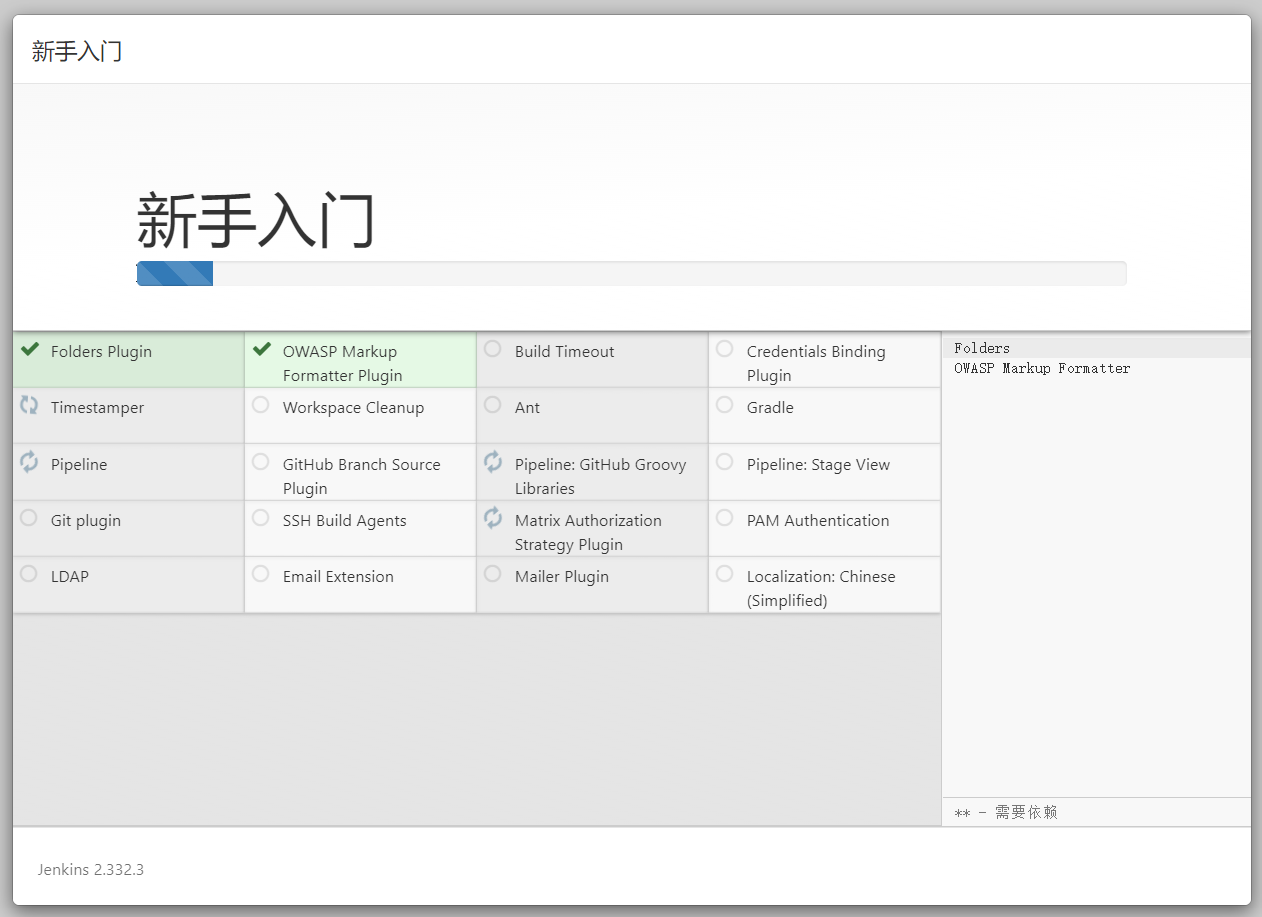Click the 'Build Timeout' plugin name
This screenshot has height=917, width=1262.
click(x=565, y=352)
